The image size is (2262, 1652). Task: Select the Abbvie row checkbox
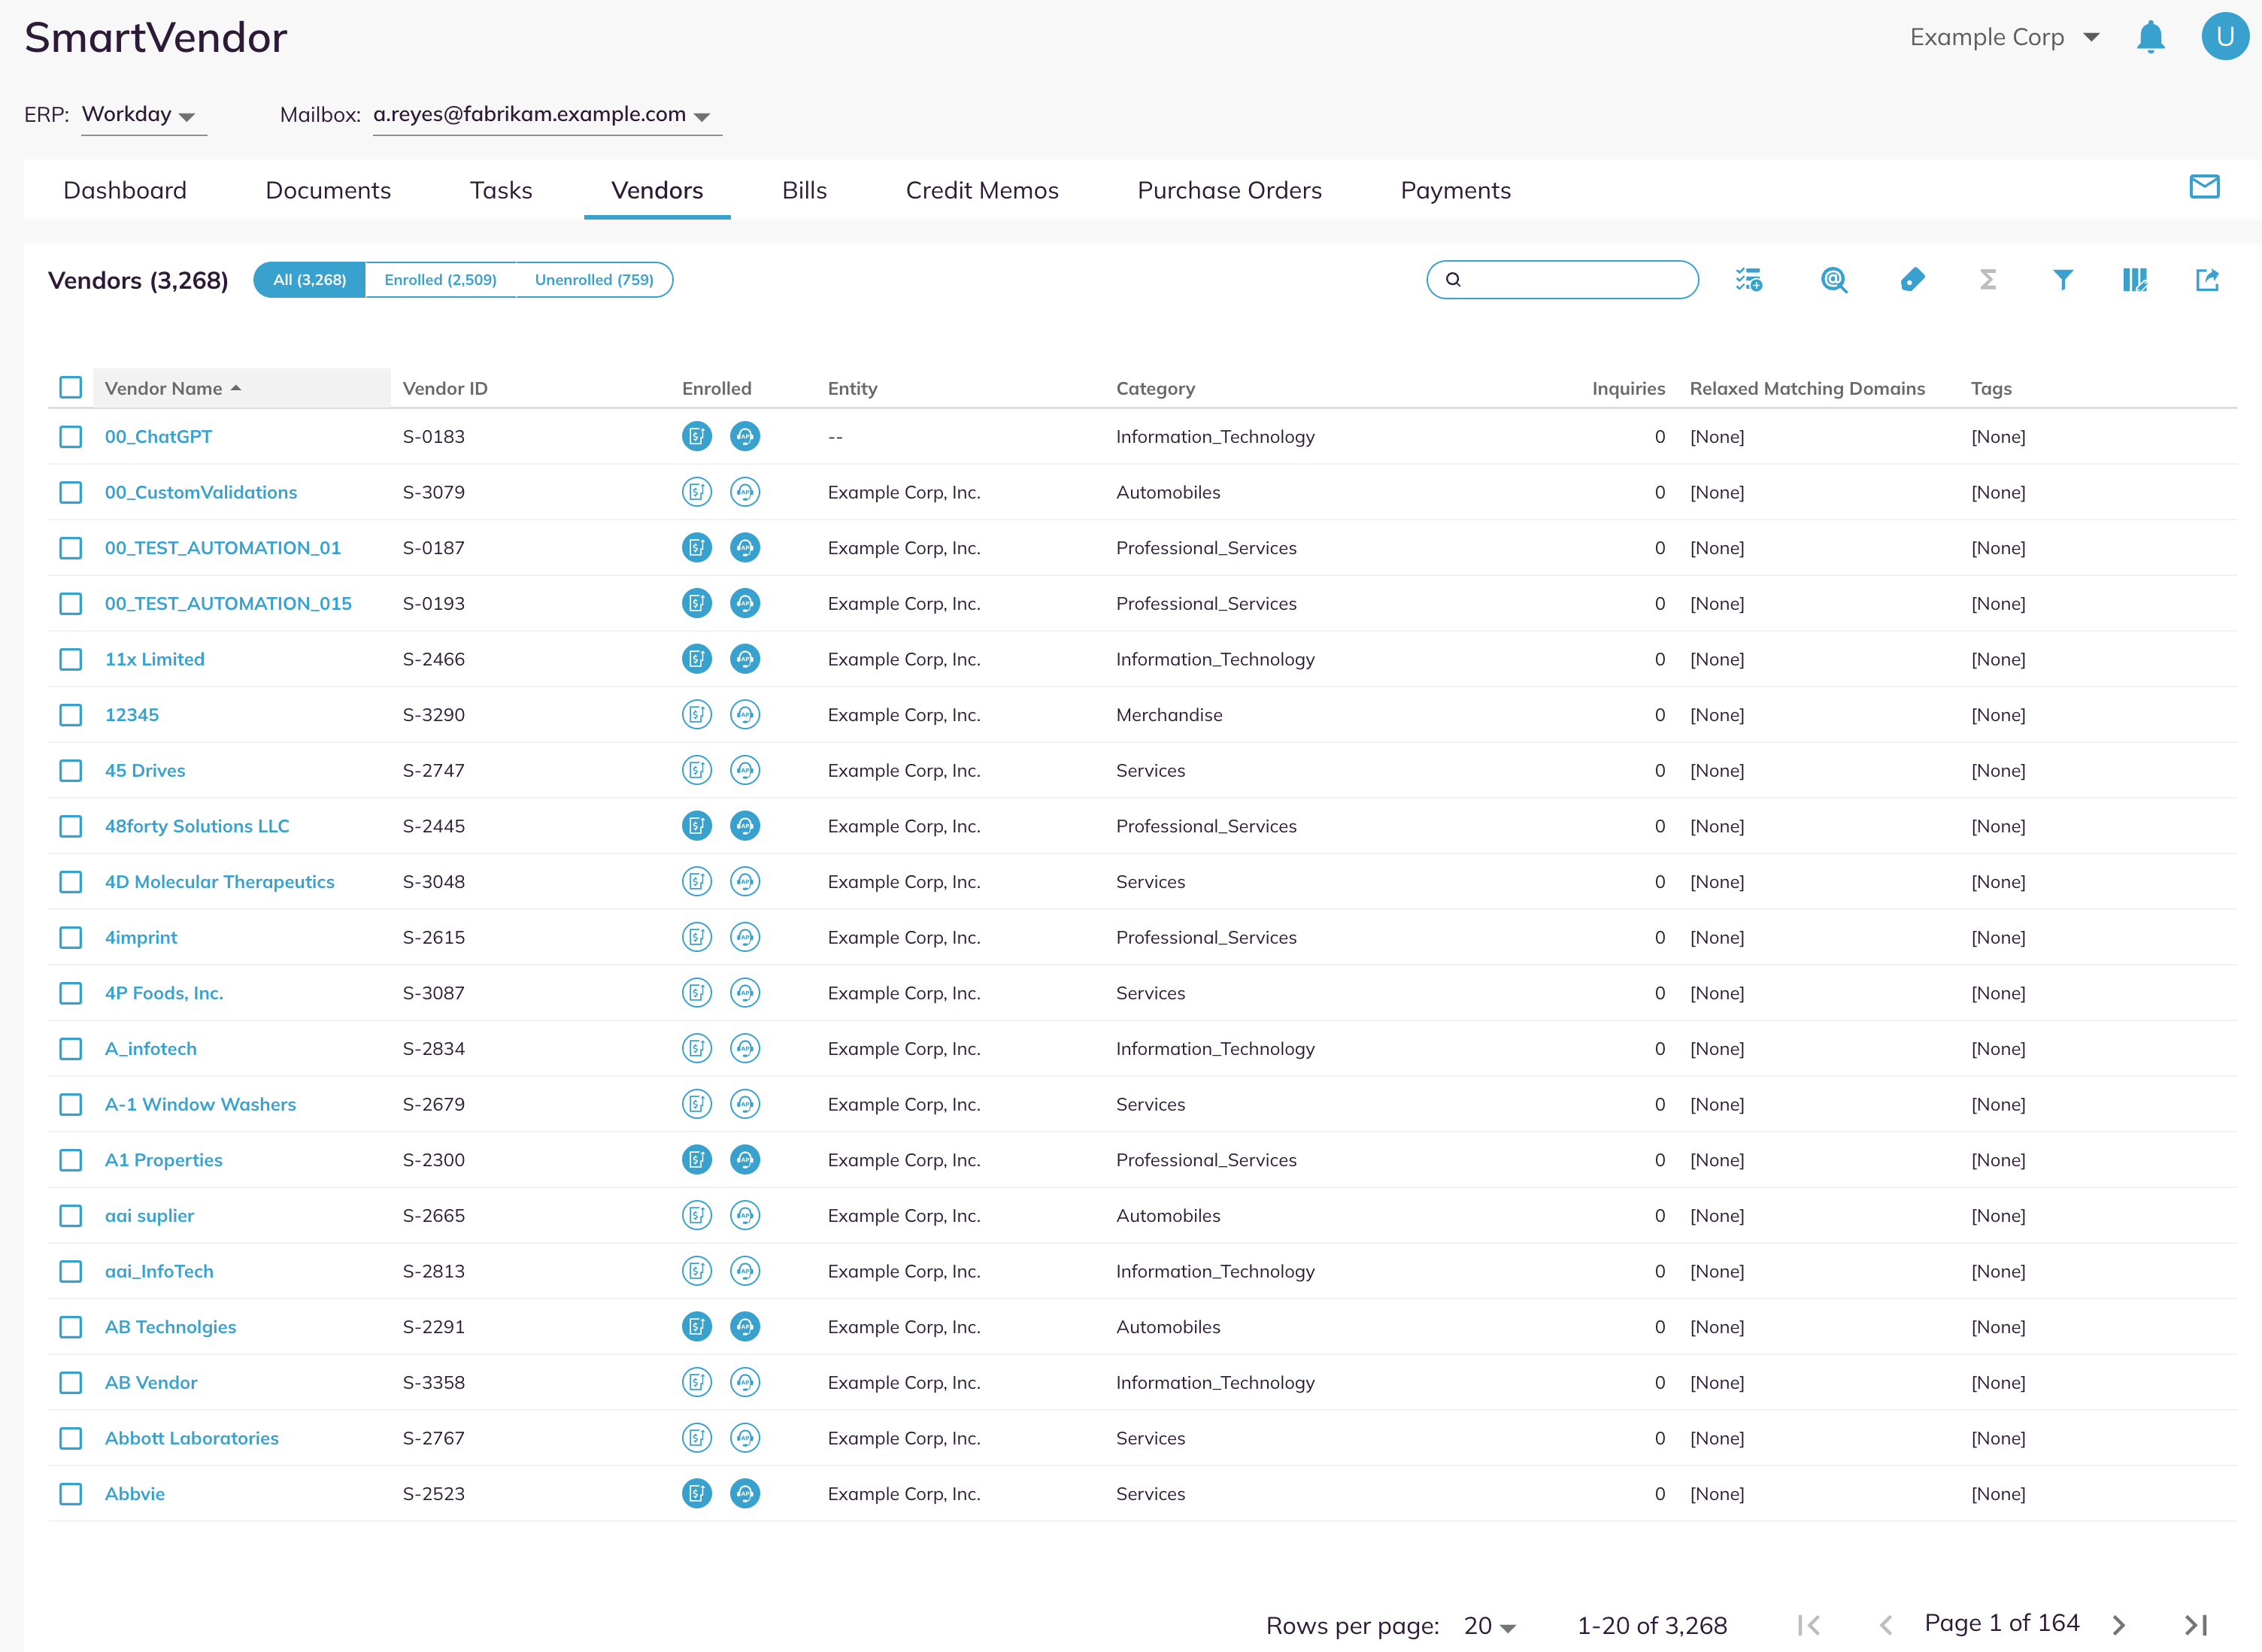tap(70, 1494)
